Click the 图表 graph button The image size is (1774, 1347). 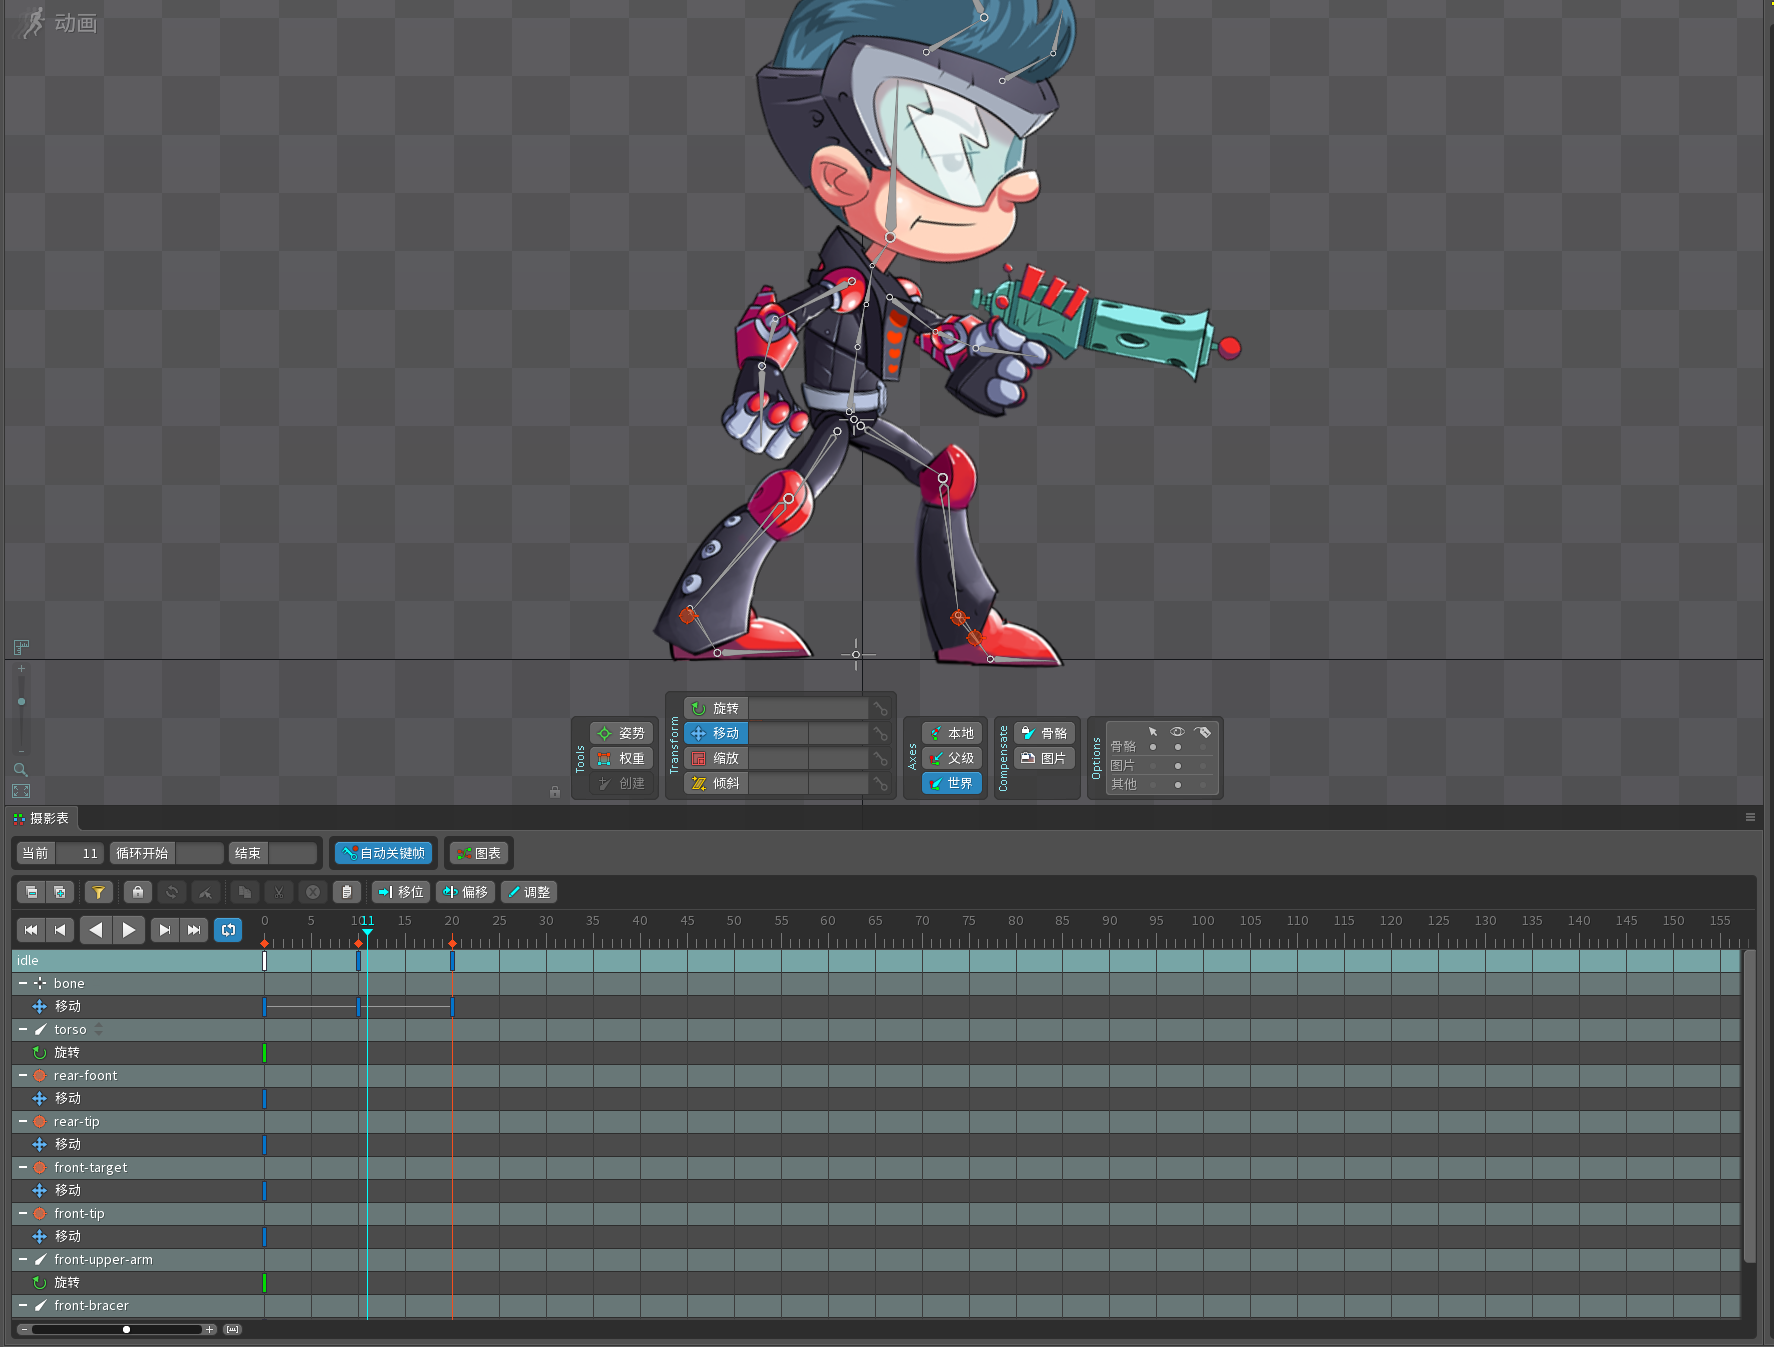[x=478, y=853]
